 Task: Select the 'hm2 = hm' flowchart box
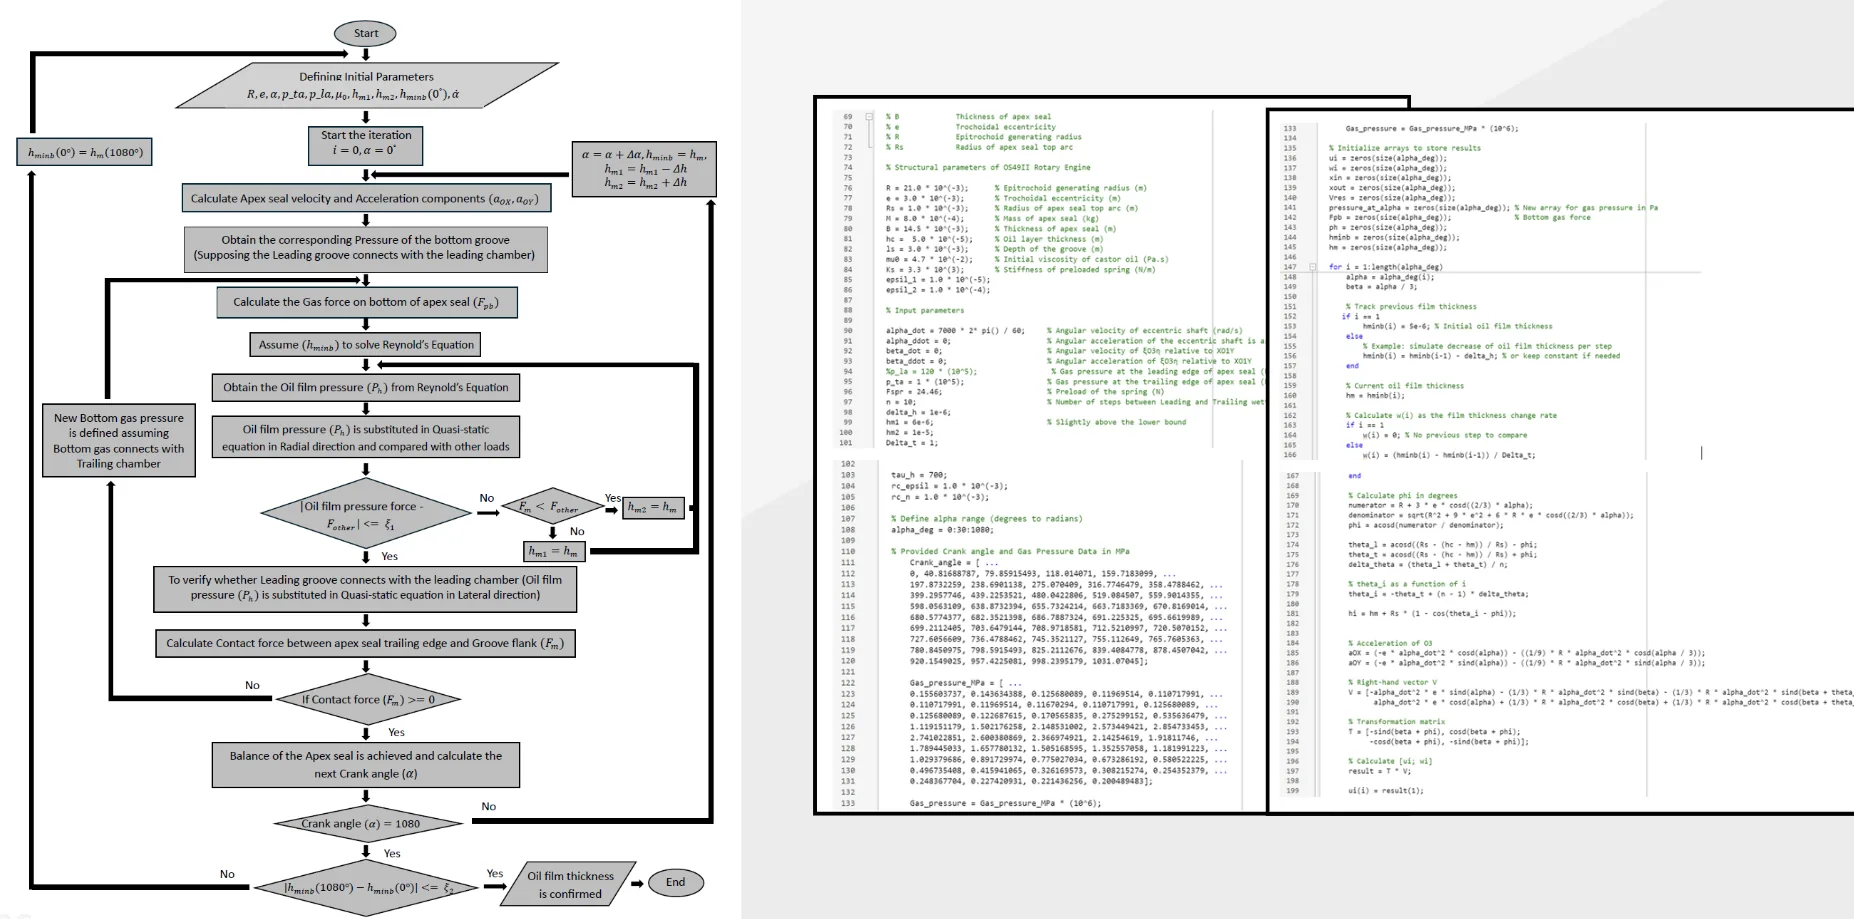coord(655,507)
